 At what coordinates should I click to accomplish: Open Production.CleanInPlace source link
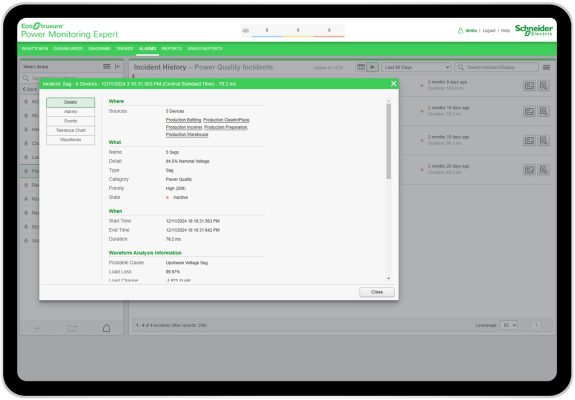pos(226,120)
